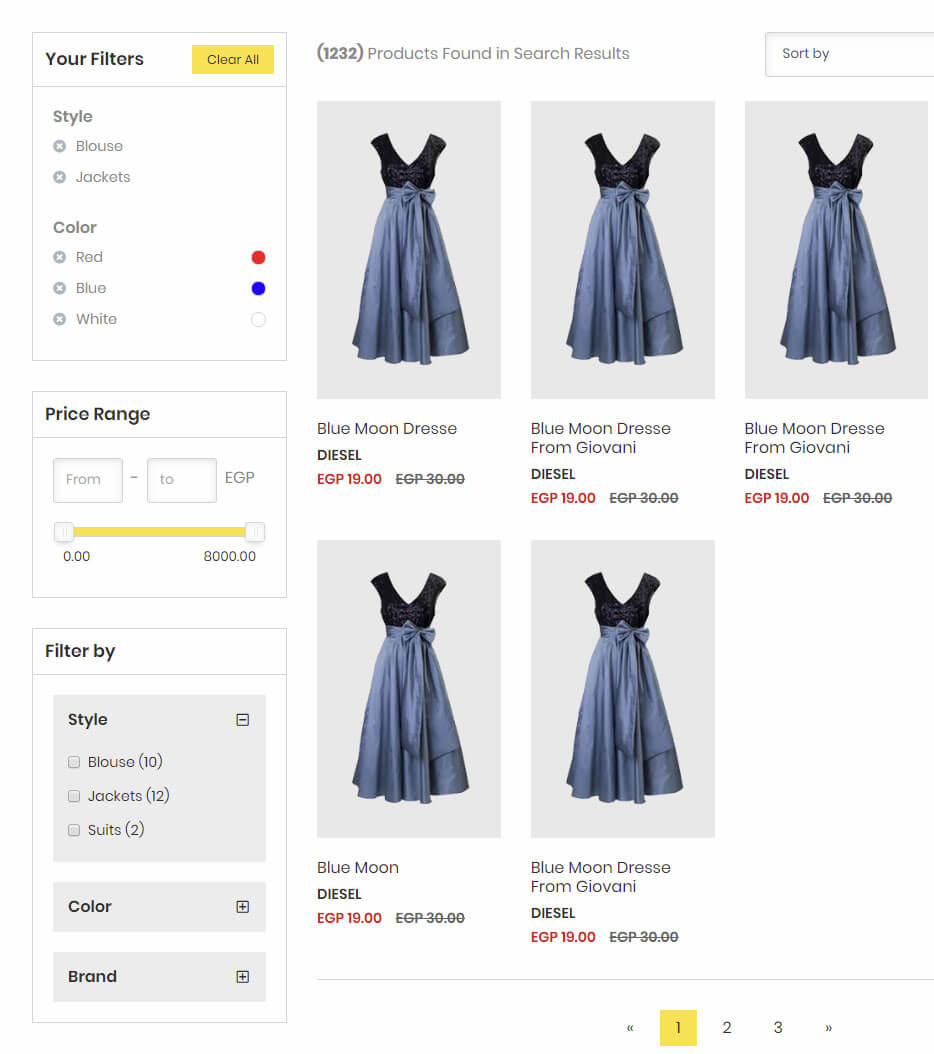This screenshot has width=934, height=1054.
Task: Open the Blue Moon product image
Action: (x=409, y=688)
